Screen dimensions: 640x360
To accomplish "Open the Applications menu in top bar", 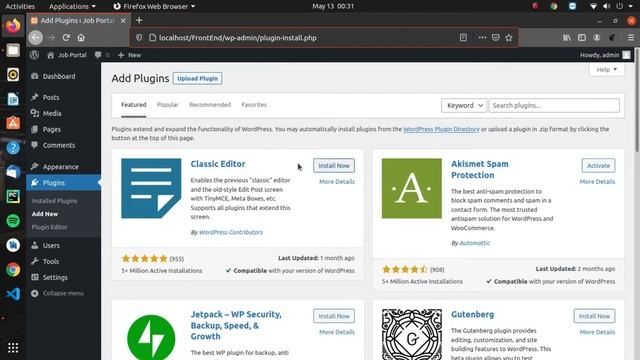I will click(72, 6).
